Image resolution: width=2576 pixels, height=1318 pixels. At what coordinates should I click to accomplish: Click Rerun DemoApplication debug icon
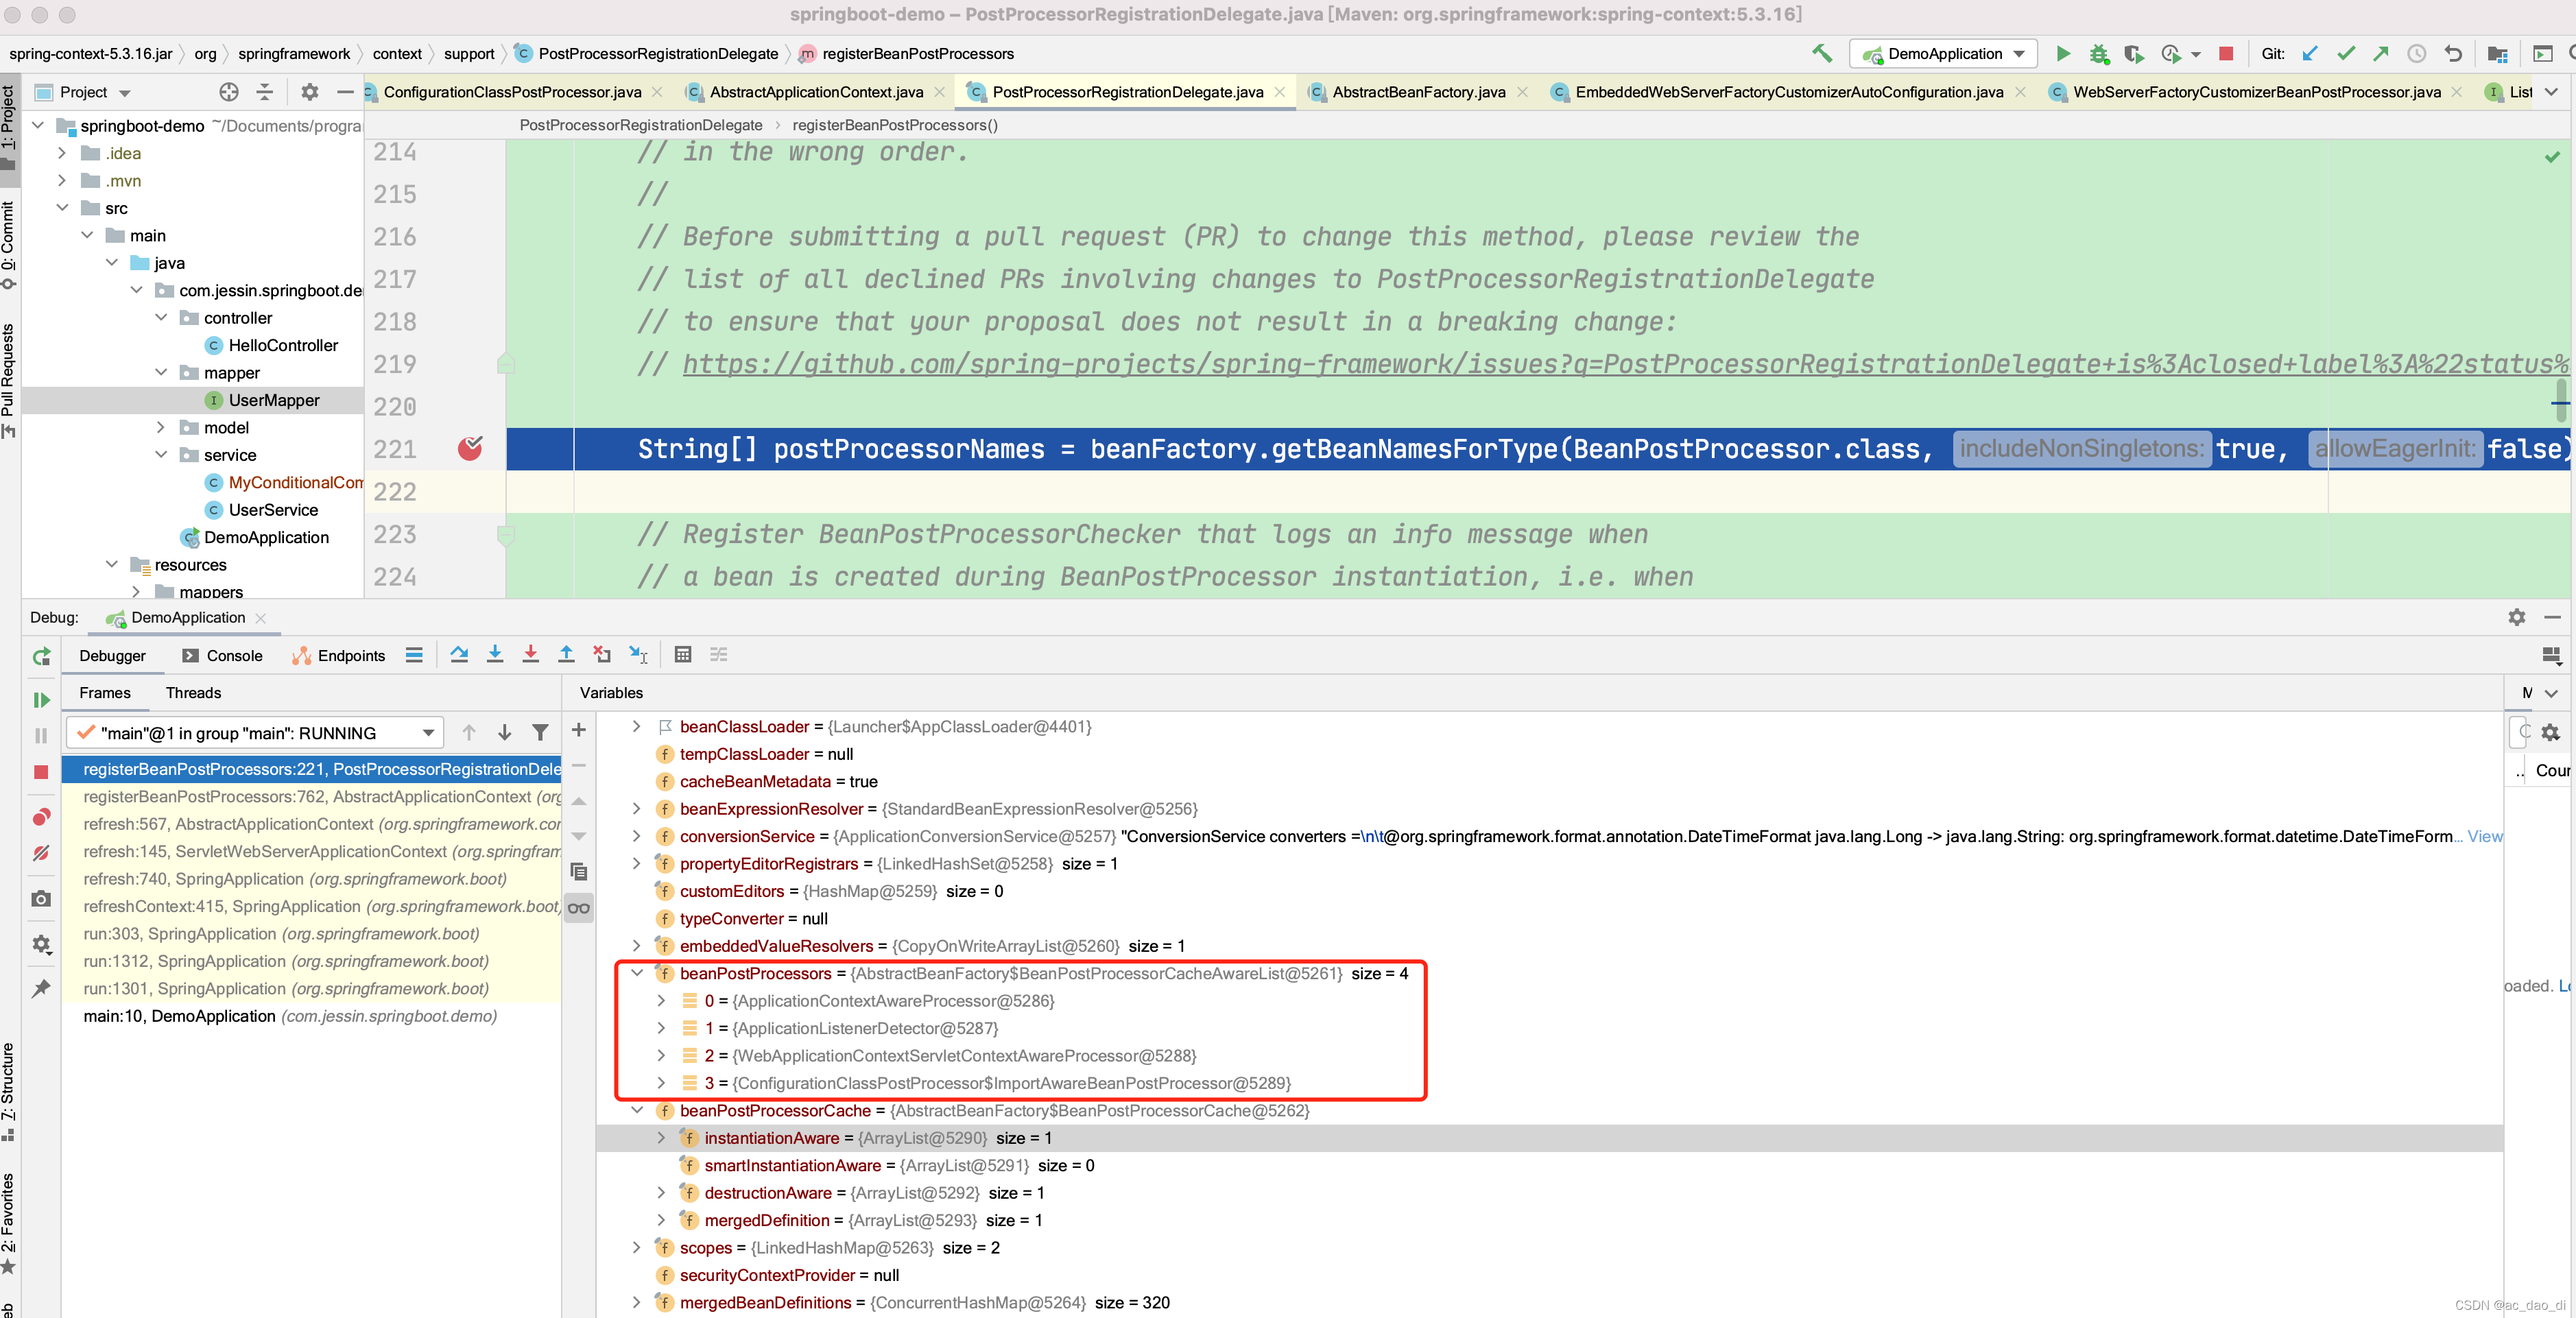(x=41, y=656)
